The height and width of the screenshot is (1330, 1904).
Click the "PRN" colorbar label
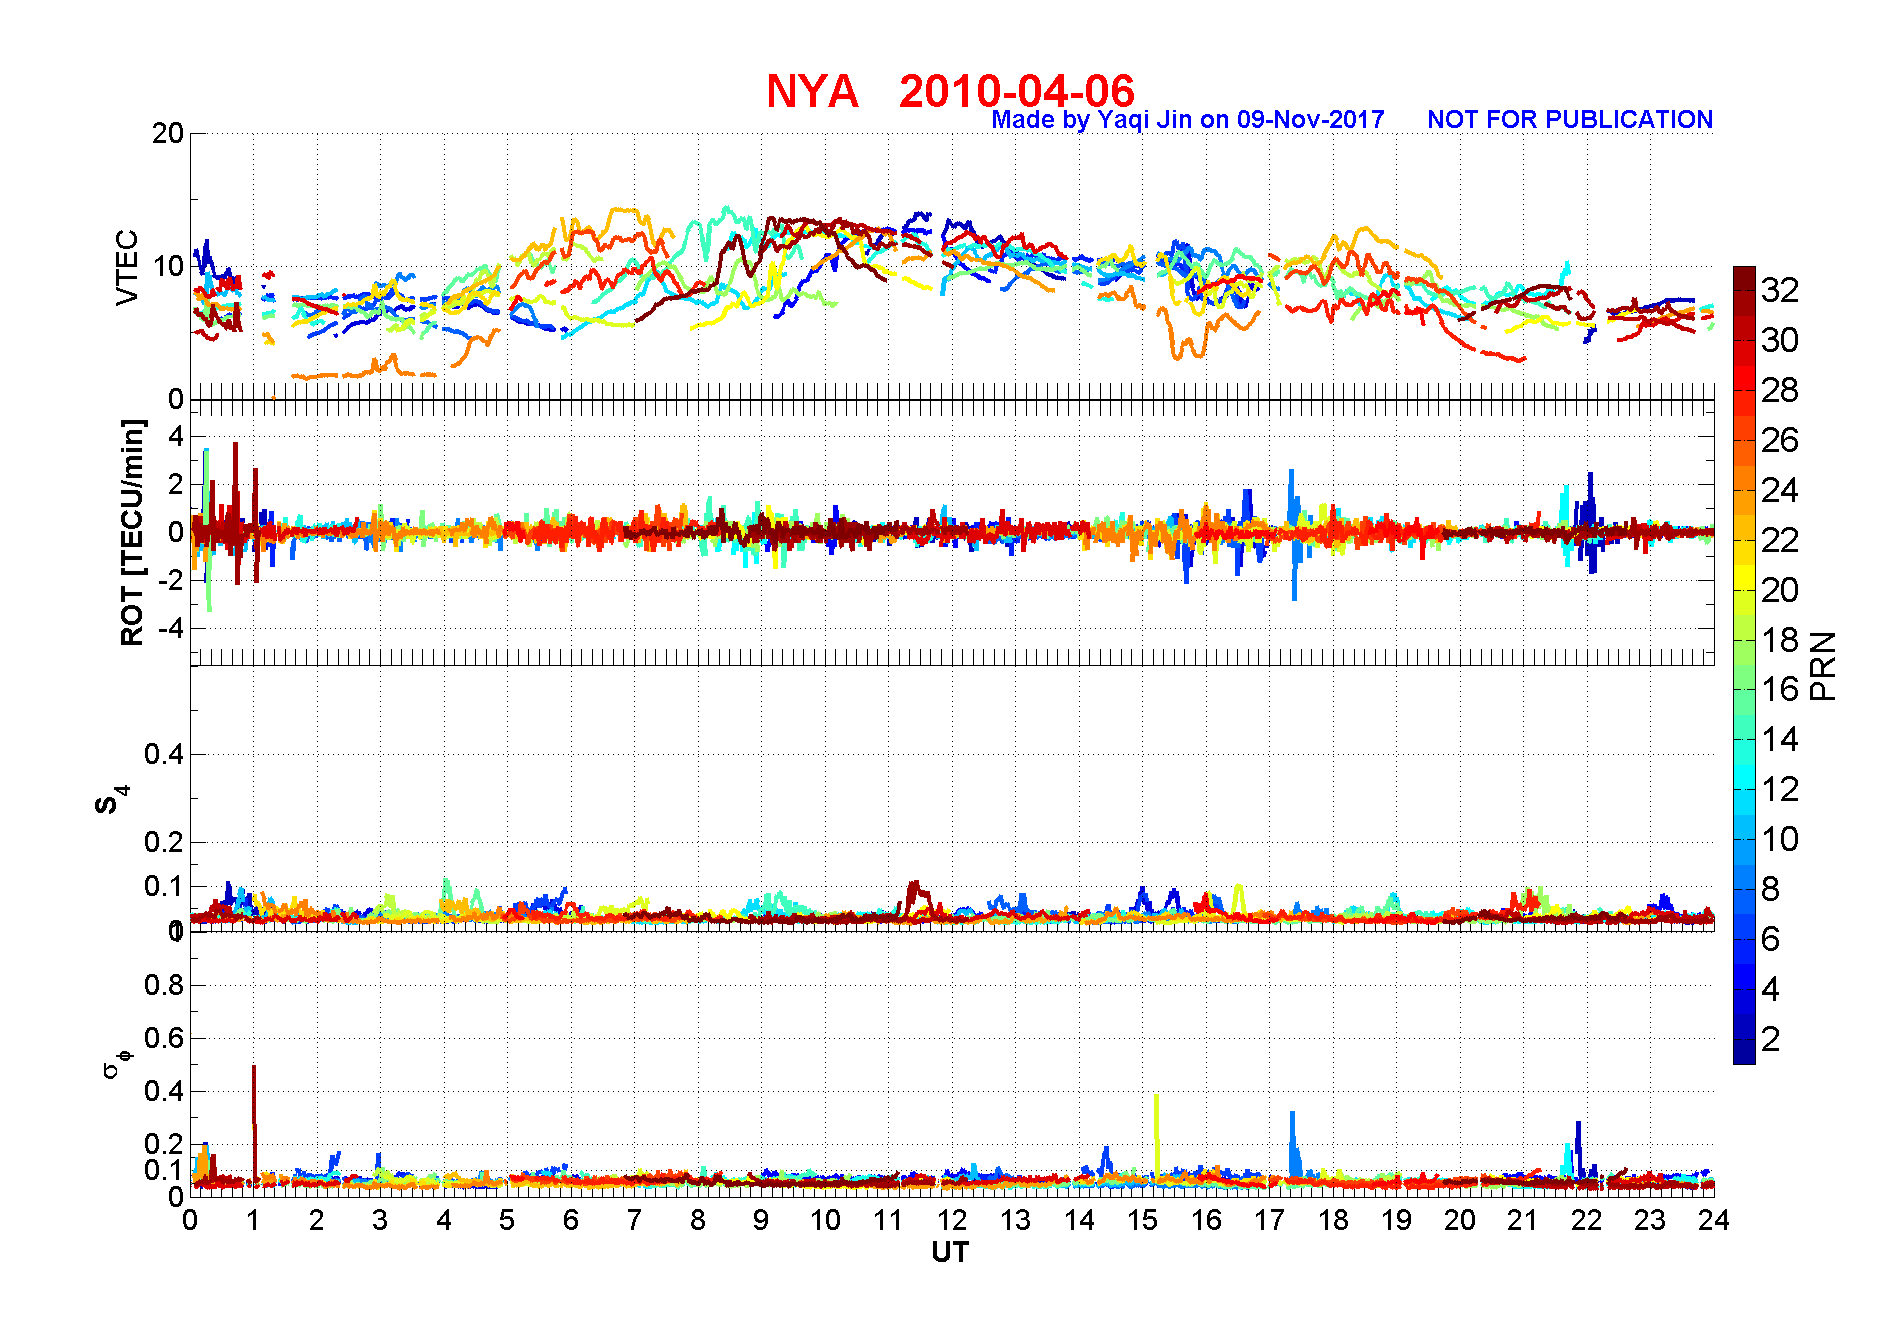tap(1823, 665)
